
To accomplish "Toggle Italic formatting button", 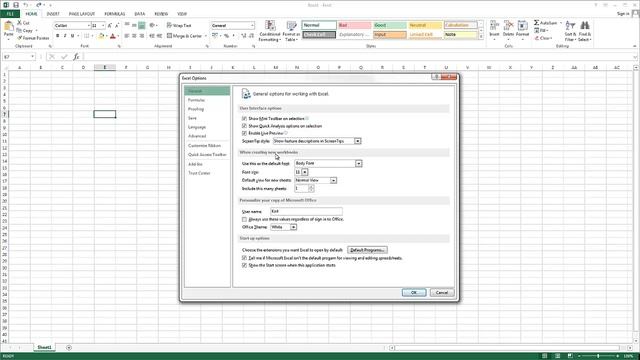I will pos(65,36).
